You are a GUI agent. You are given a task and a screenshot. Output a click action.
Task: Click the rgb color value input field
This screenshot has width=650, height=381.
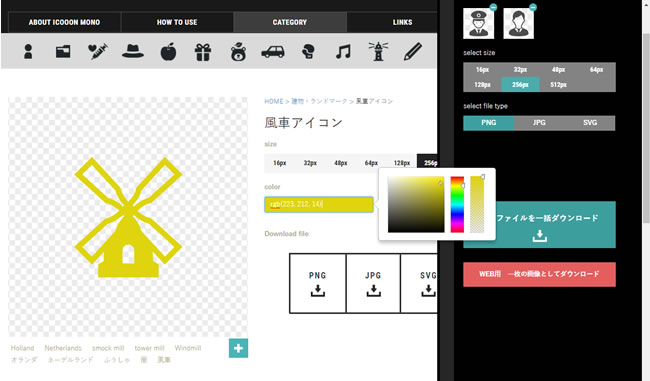tap(319, 204)
